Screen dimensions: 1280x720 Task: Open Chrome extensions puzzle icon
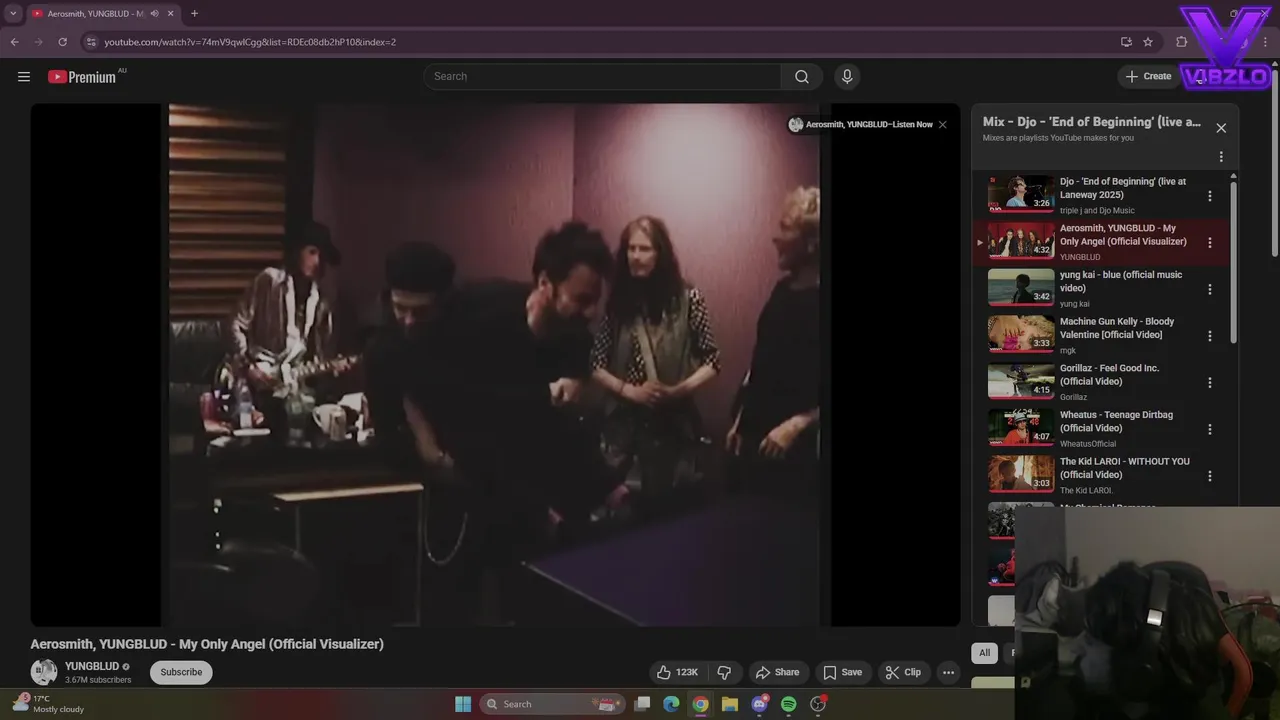(x=1181, y=42)
